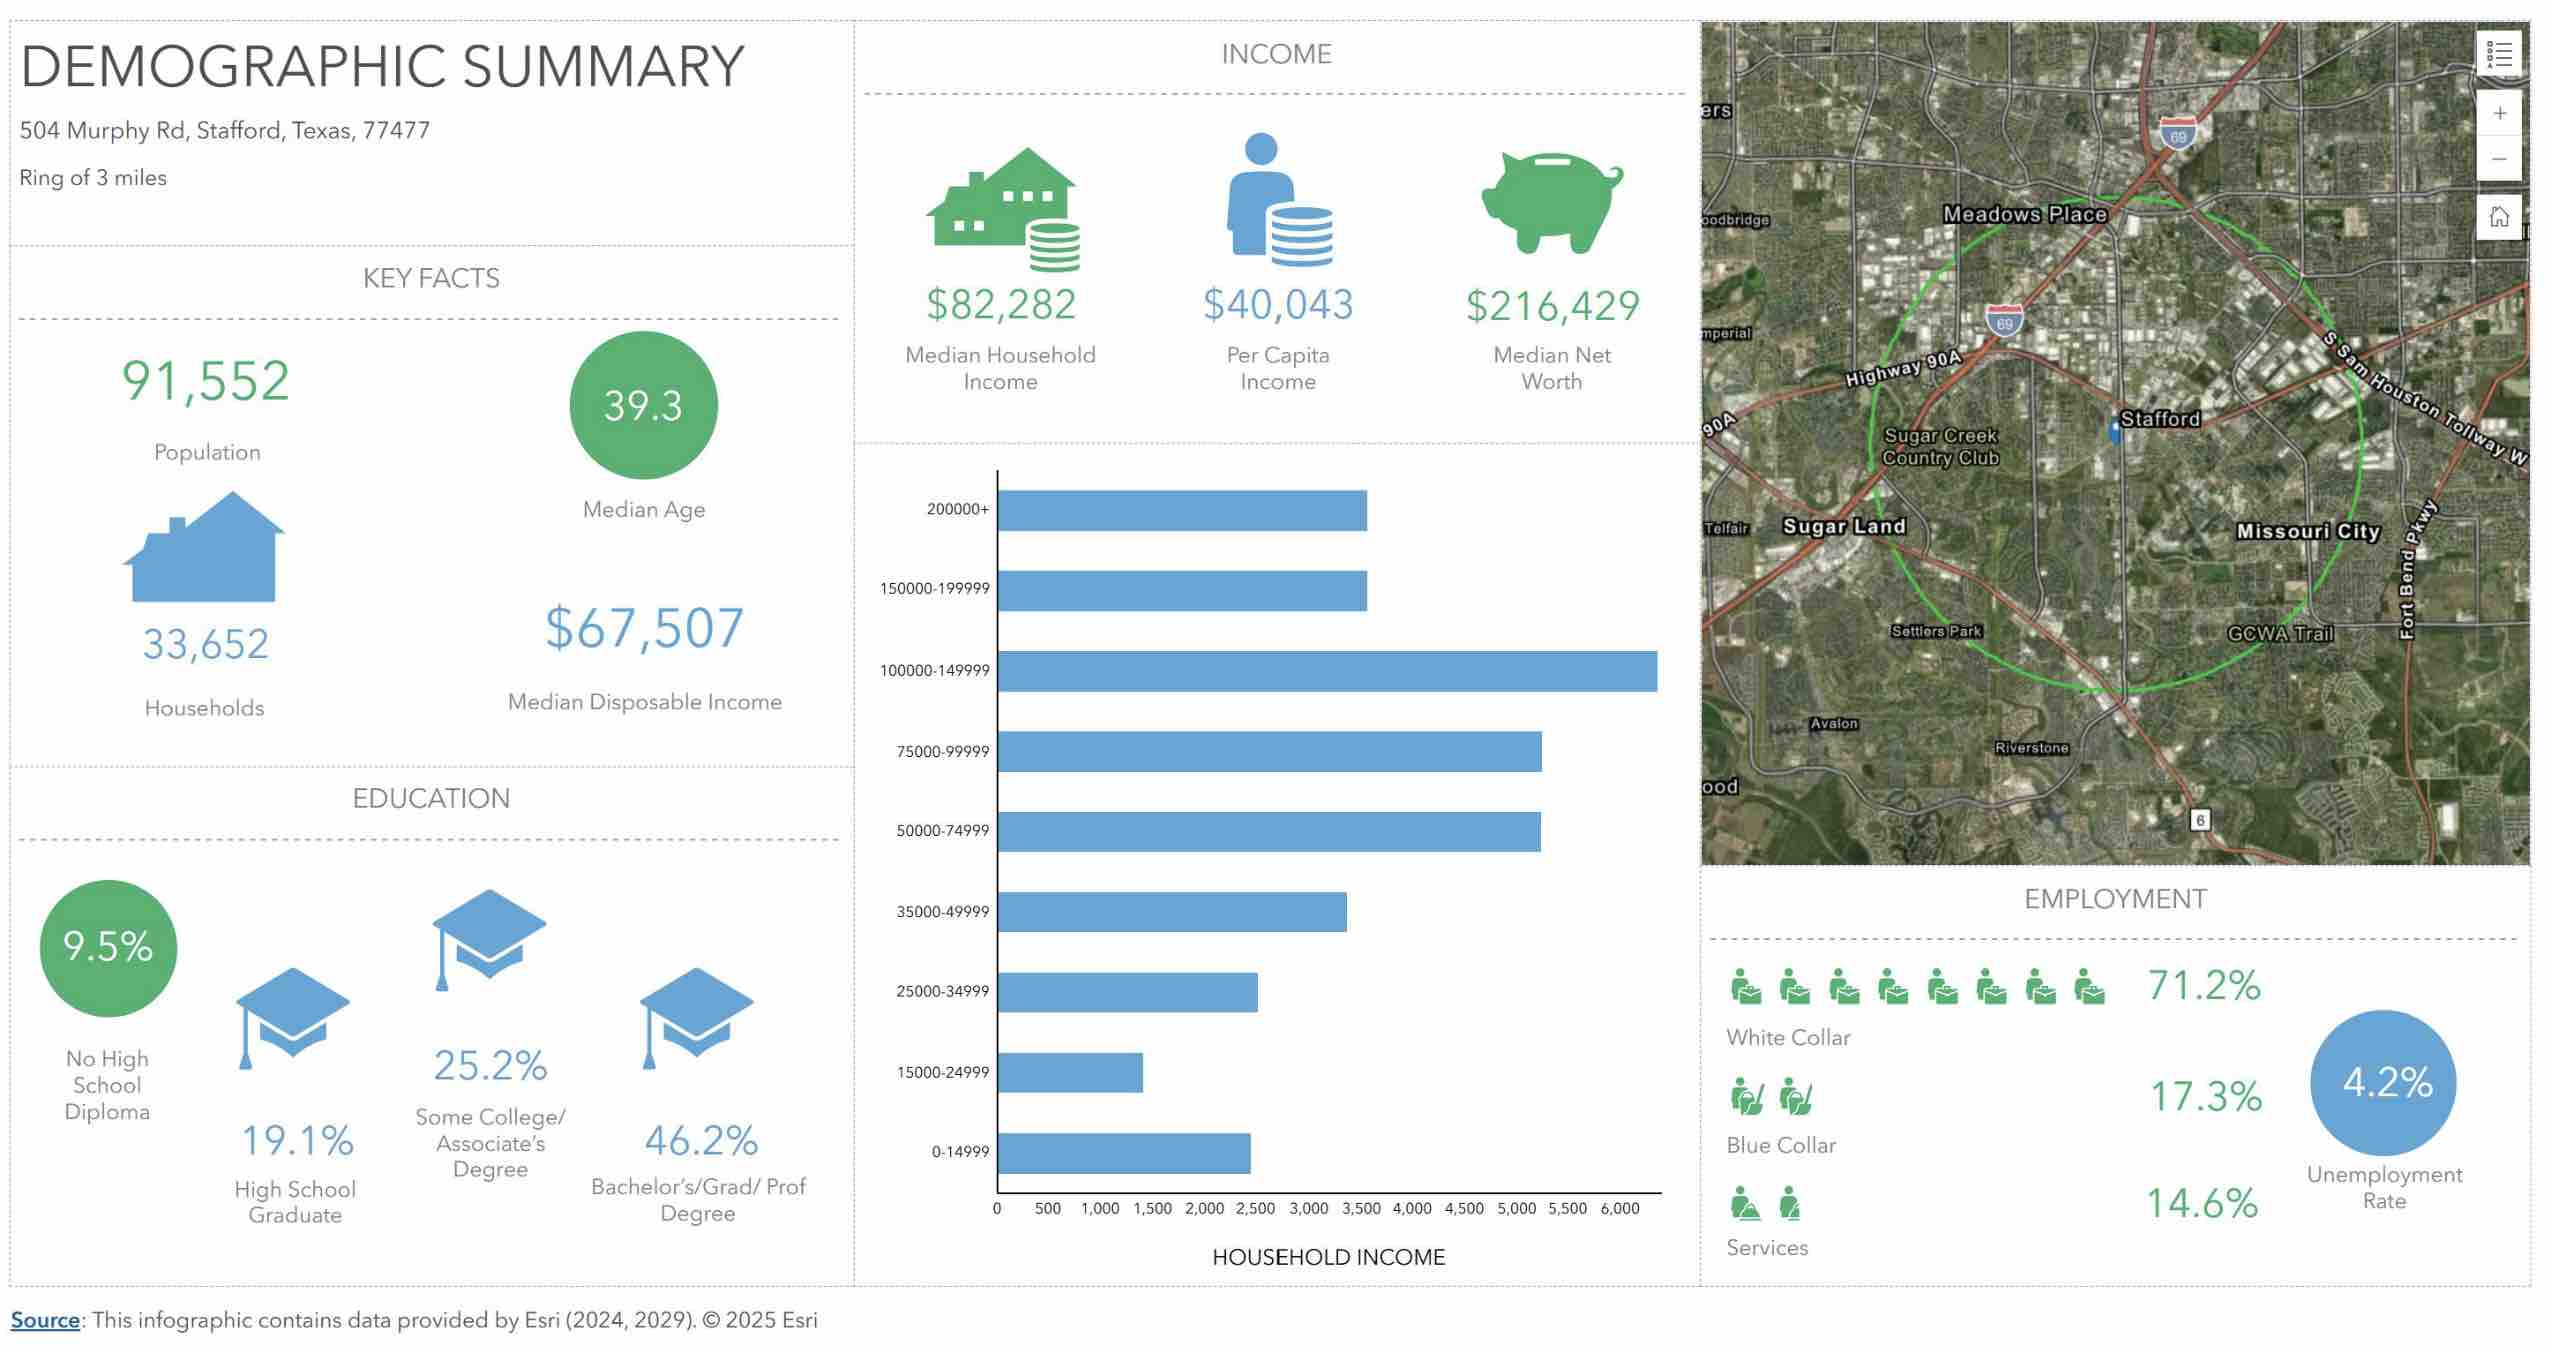
Task: Zoom in on the map
Action: click(2498, 113)
